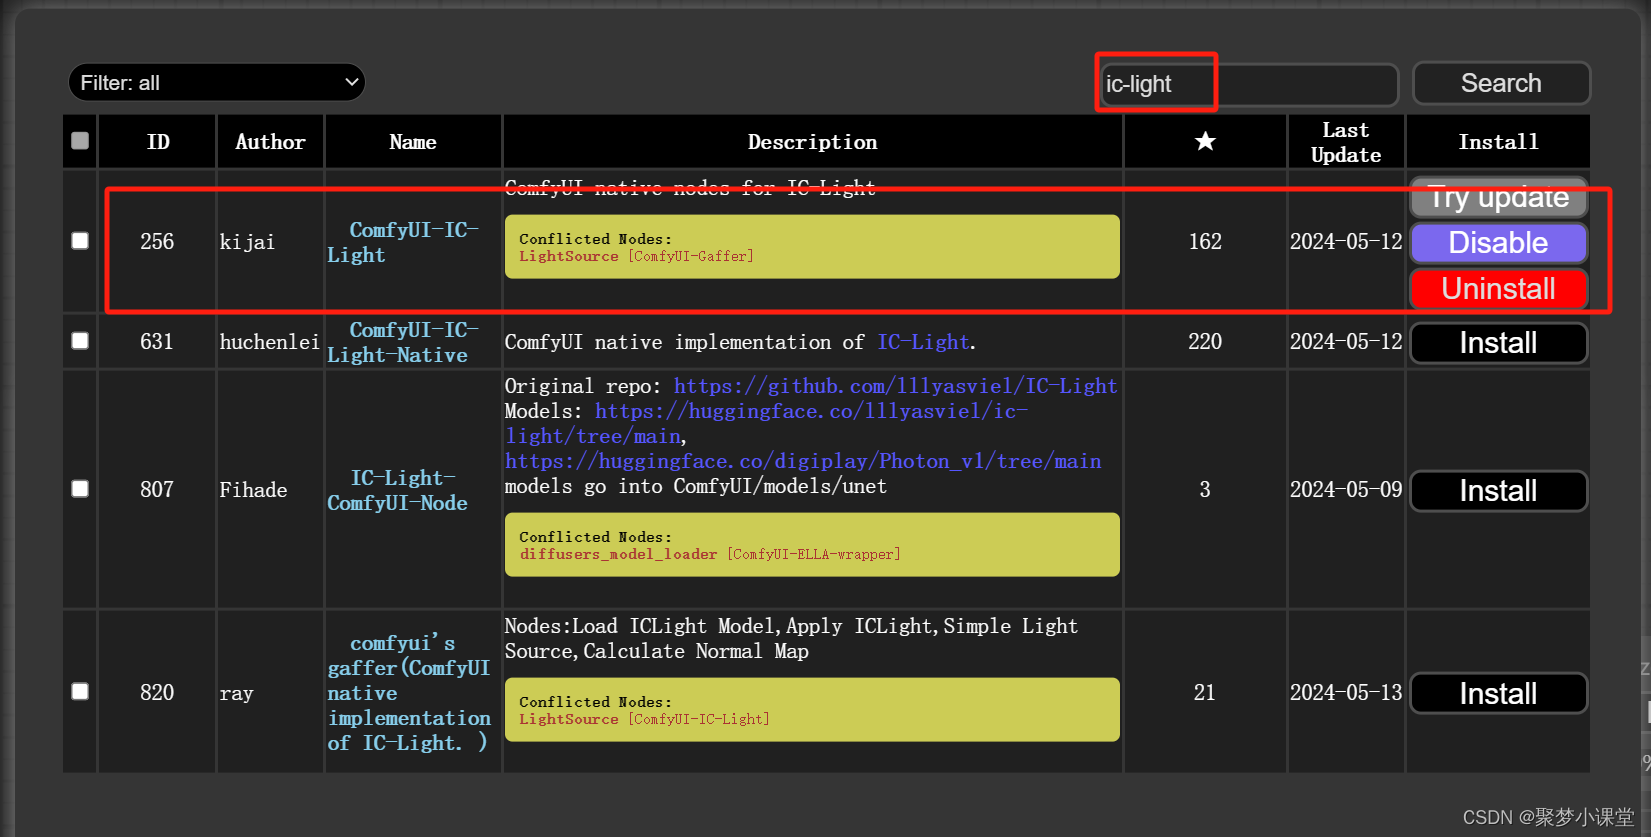Sort by the Last Update column header
Screen dimensions: 1651x837
tap(1346, 142)
